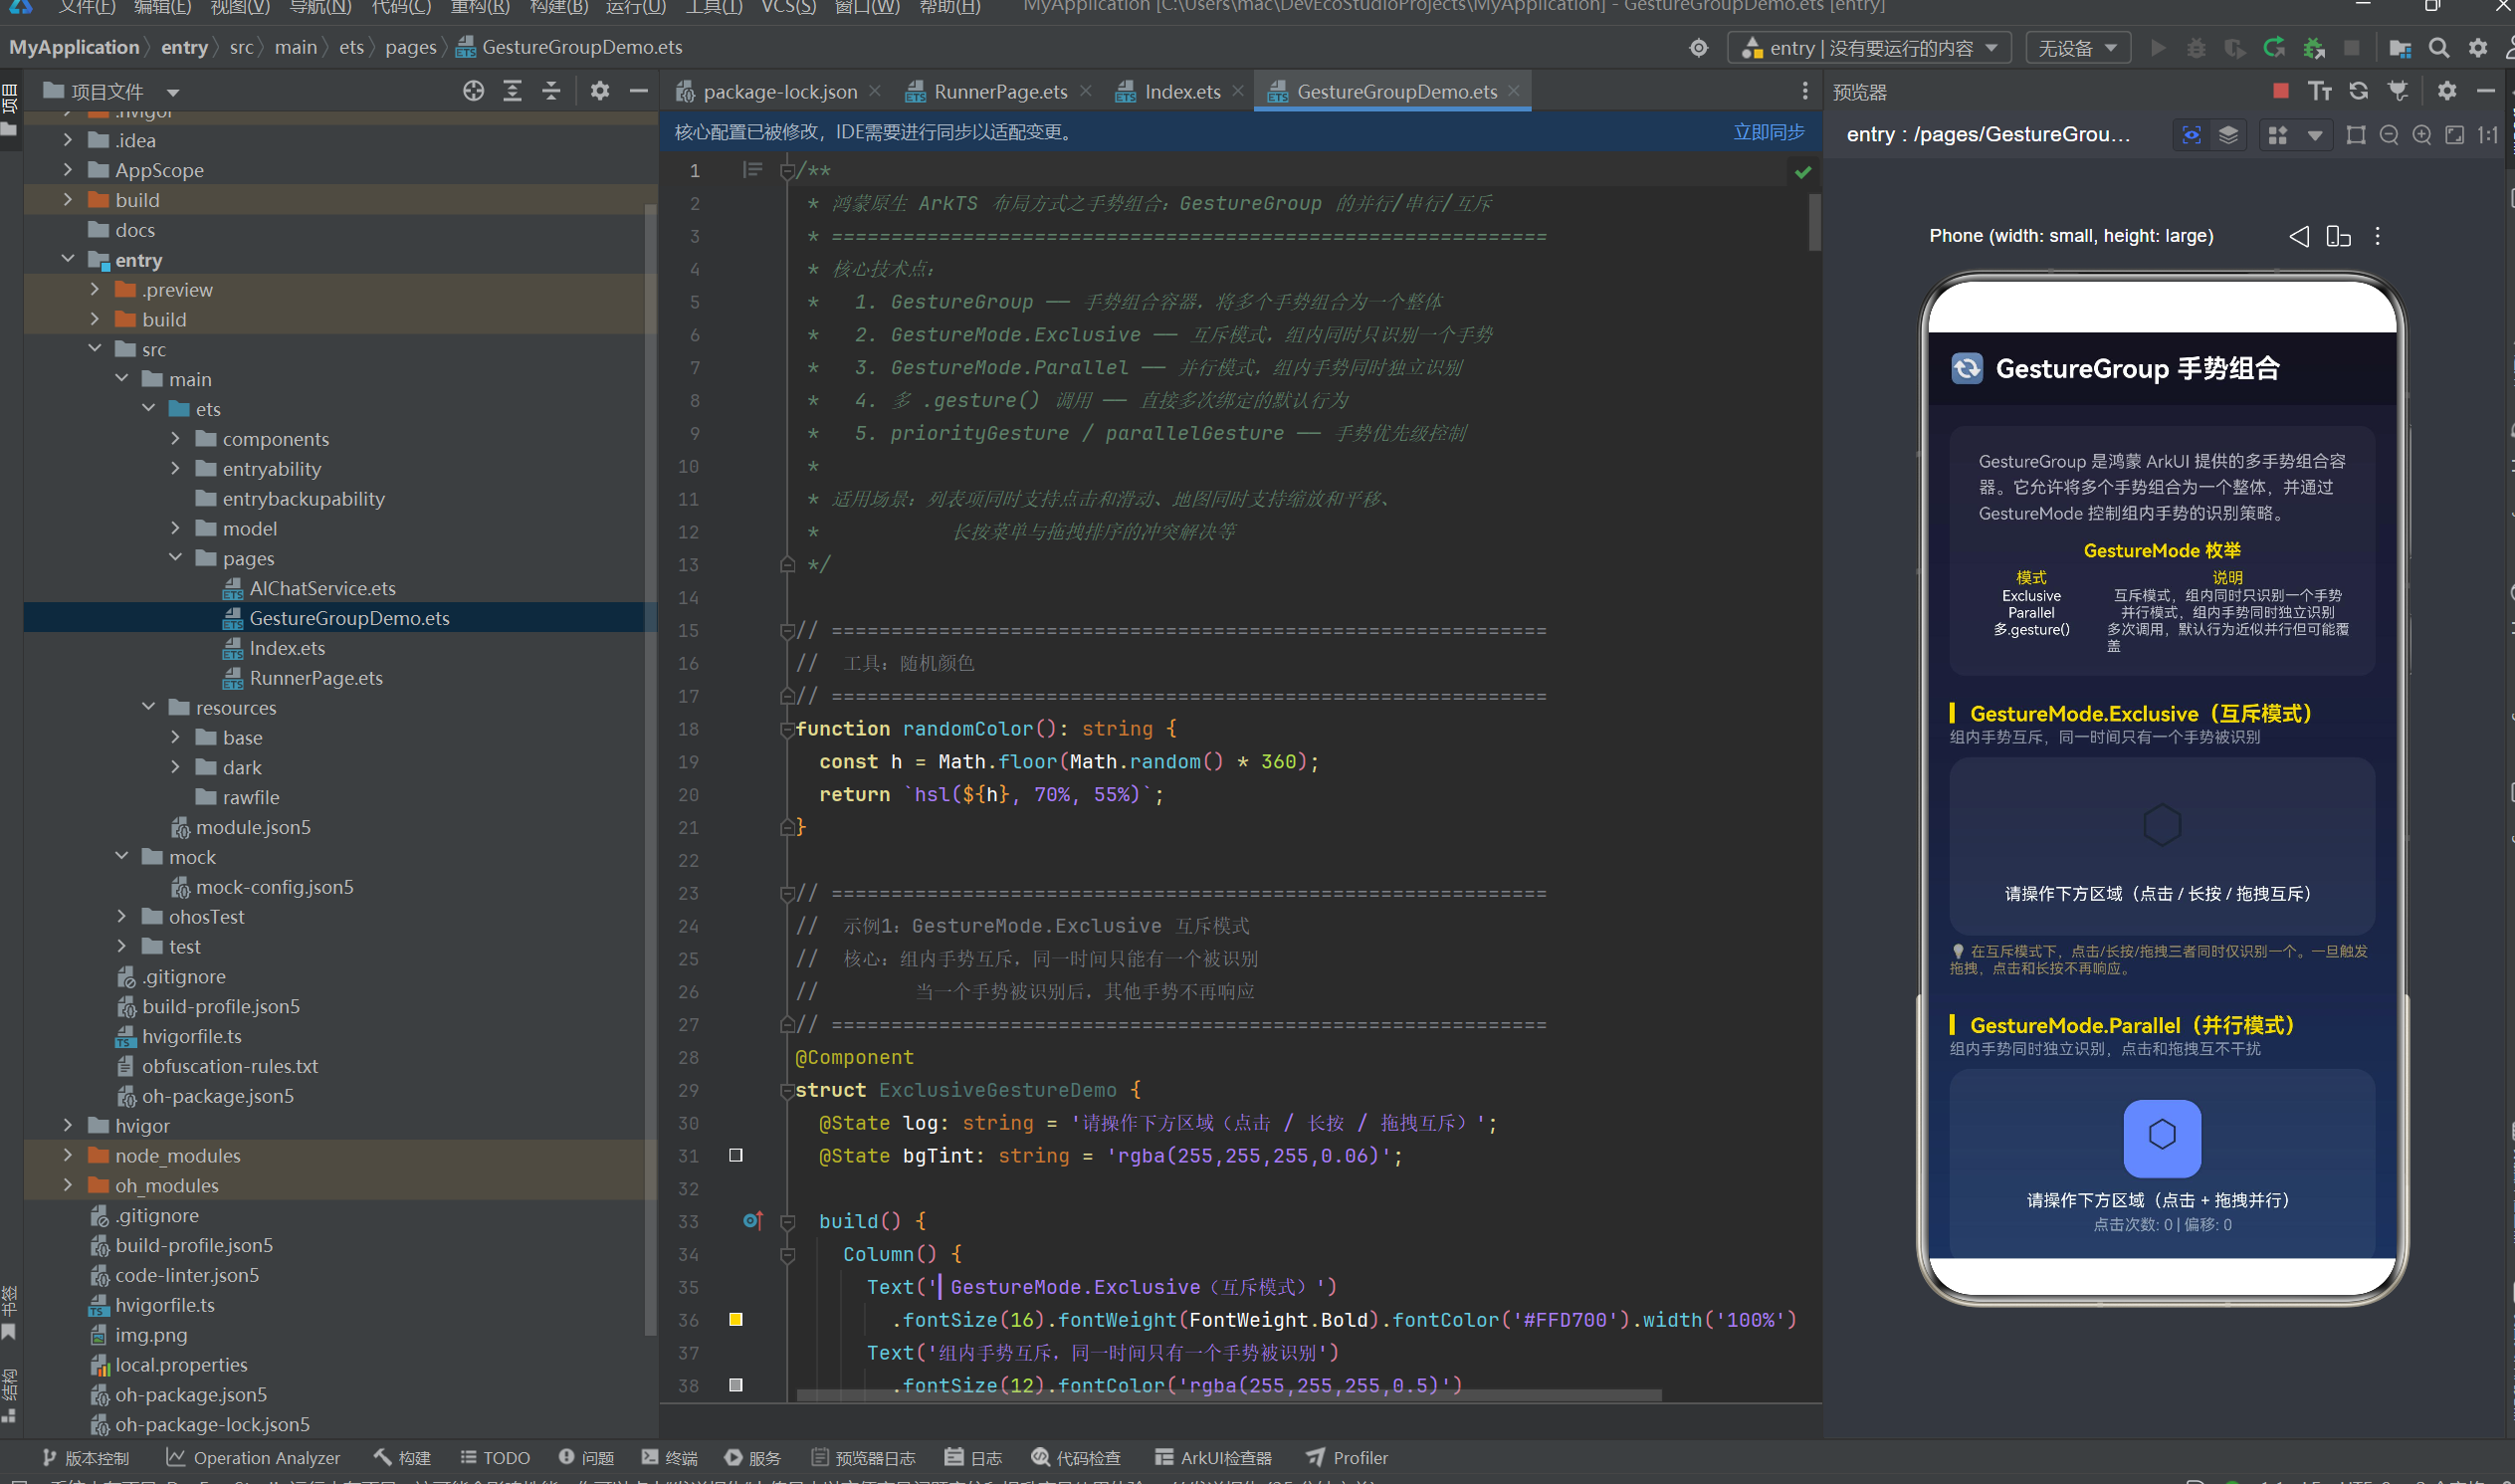Zoom in the phone preview
The width and height of the screenshot is (2515, 1484).
pyautogui.click(x=2421, y=135)
